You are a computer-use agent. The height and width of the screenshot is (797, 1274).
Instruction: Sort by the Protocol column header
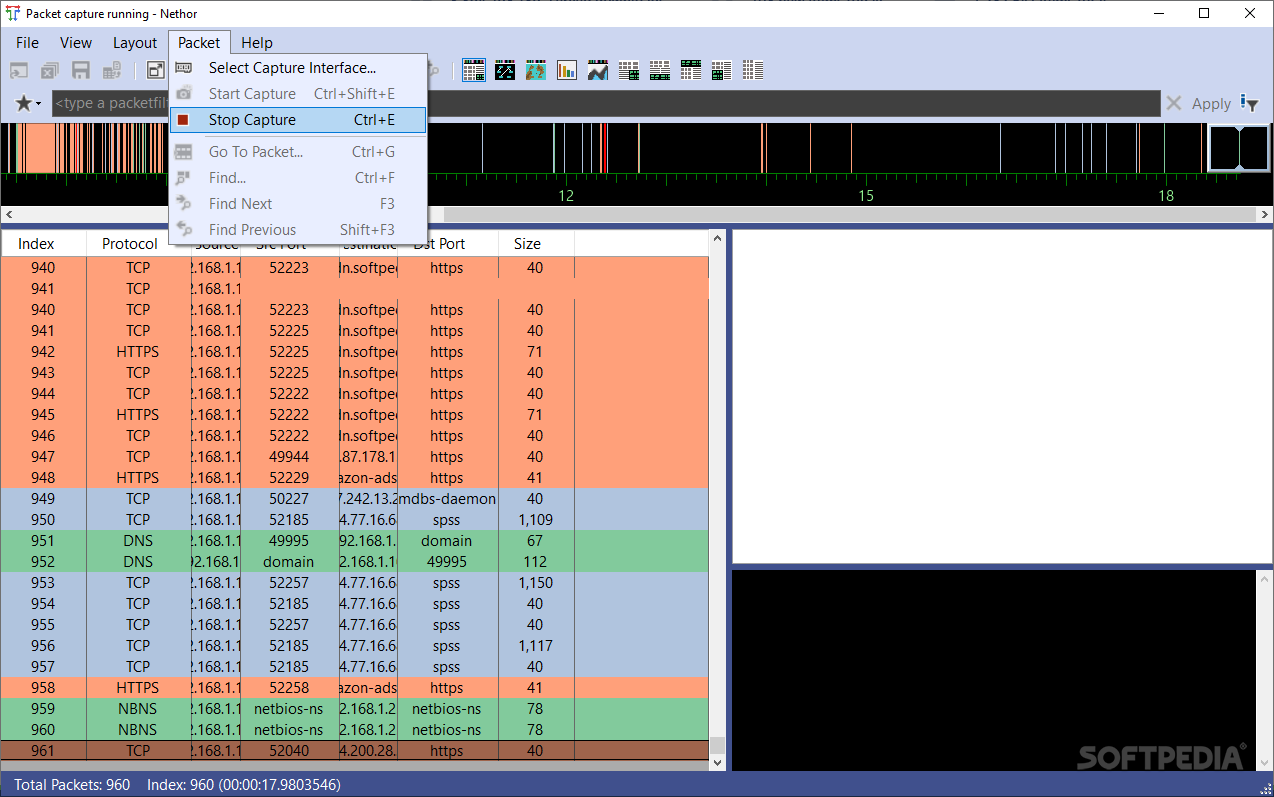tap(130, 244)
